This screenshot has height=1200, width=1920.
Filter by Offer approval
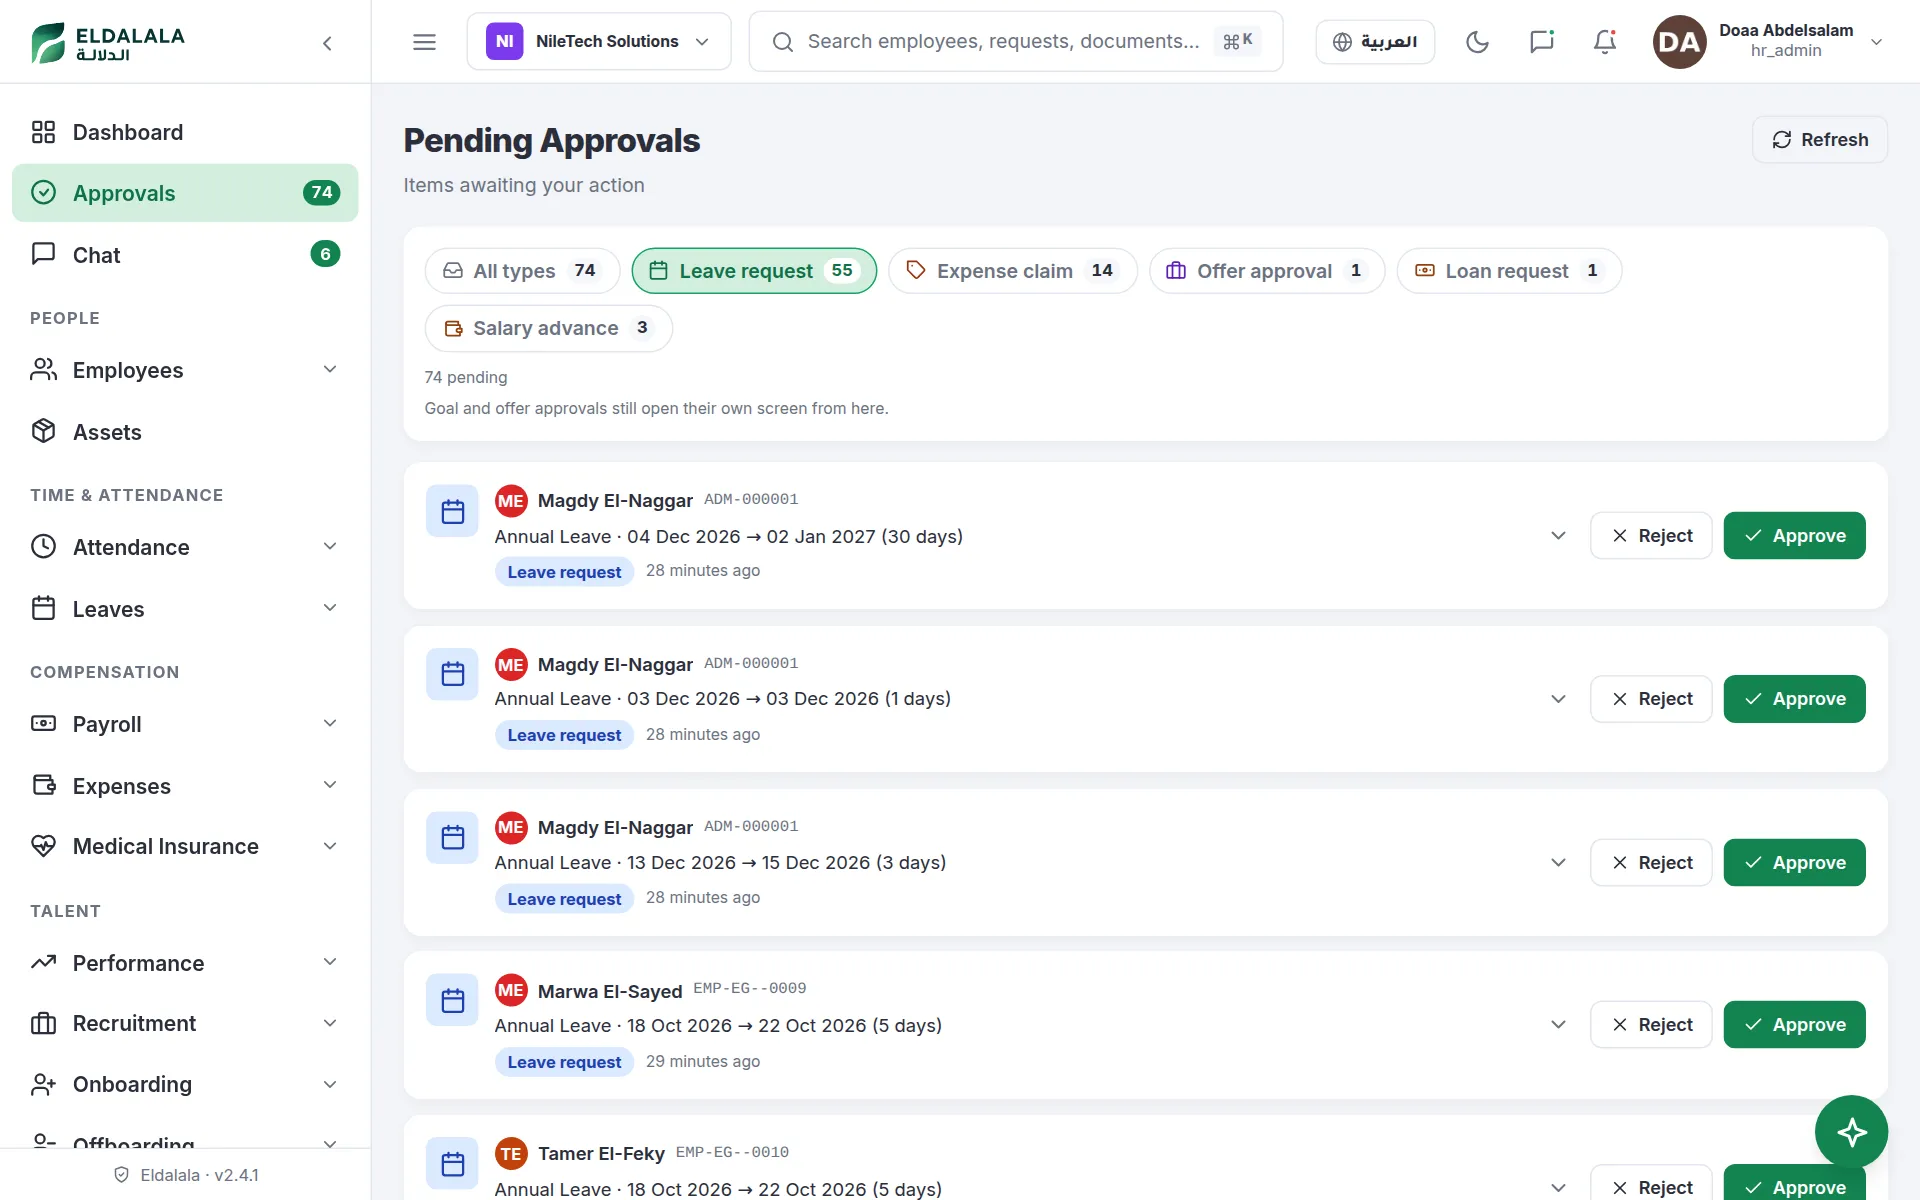pyautogui.click(x=1267, y=271)
